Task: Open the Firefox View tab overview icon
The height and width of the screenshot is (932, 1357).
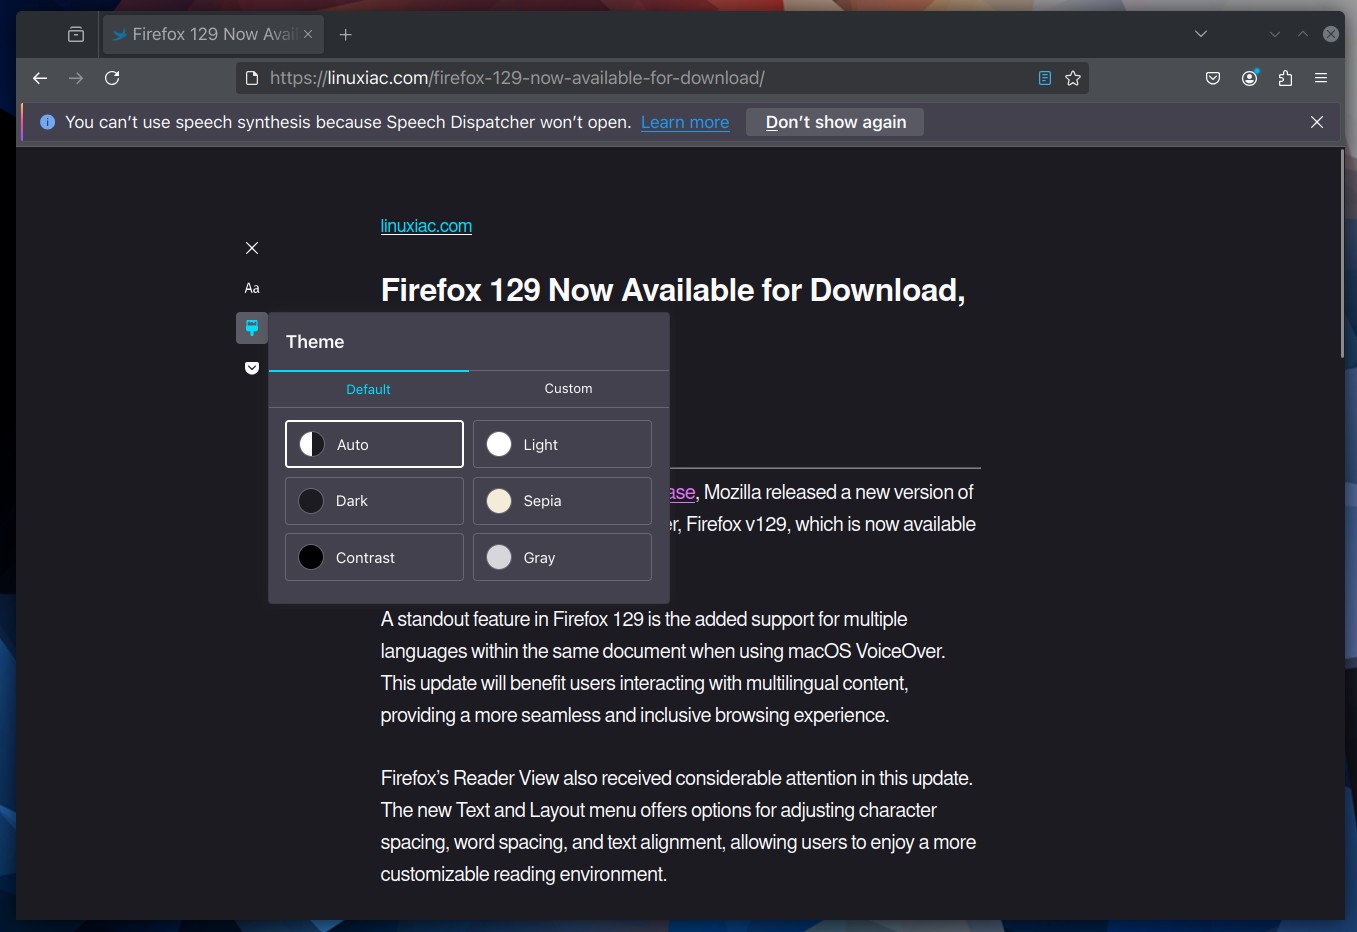Action: click(x=76, y=34)
